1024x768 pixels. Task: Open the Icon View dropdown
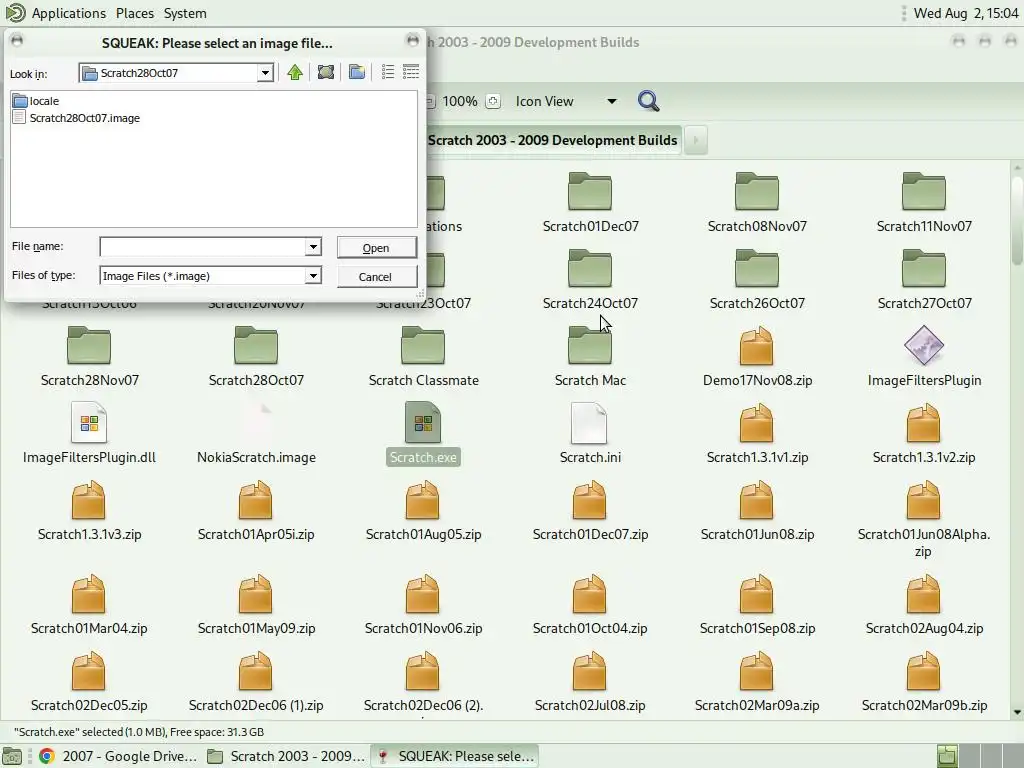pos(566,101)
